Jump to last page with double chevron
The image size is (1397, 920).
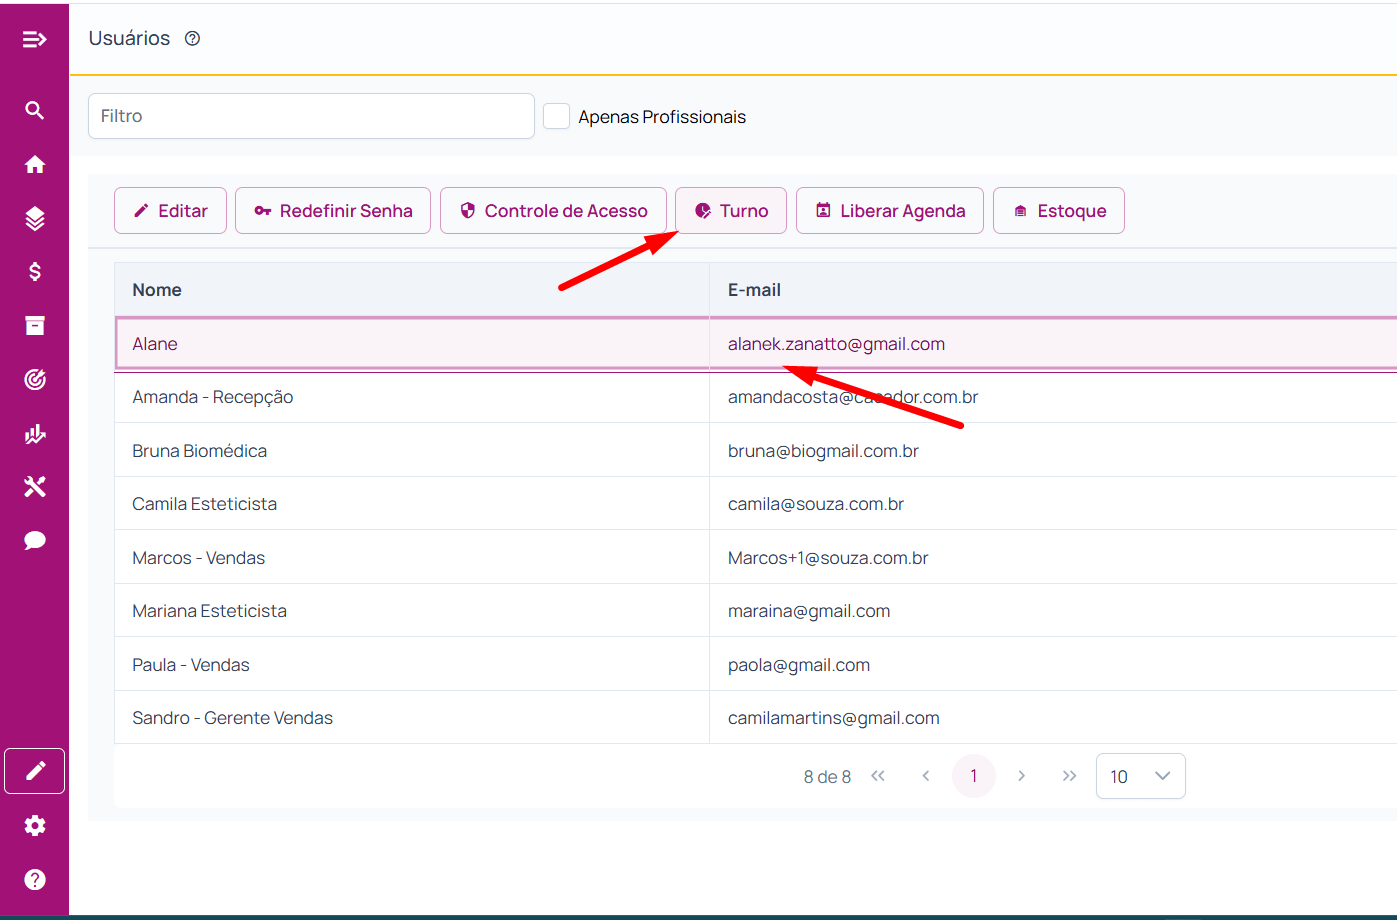tap(1069, 776)
